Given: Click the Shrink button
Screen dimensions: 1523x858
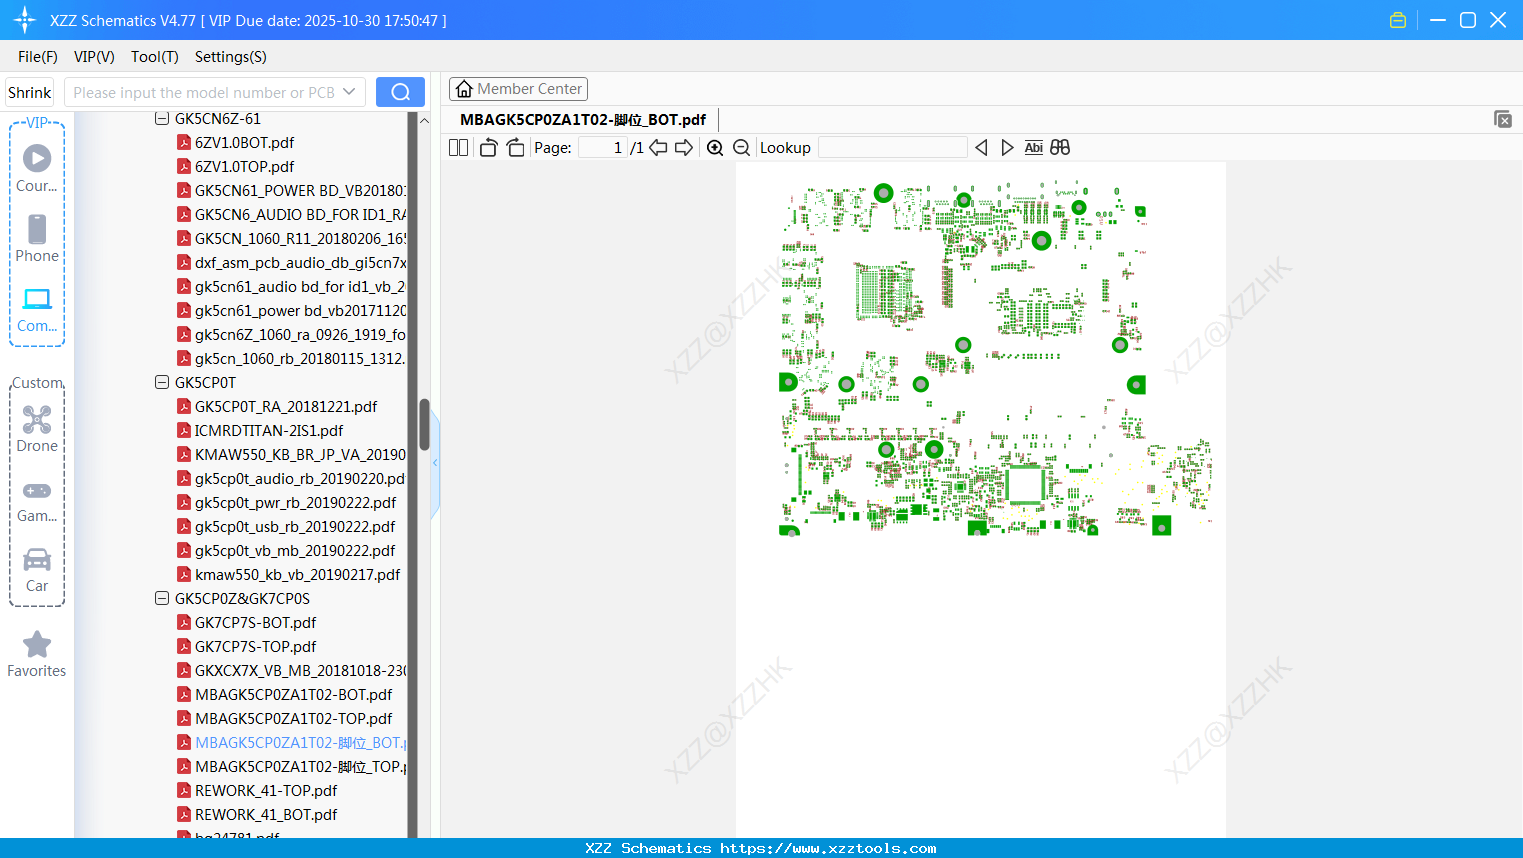Looking at the screenshot, I should point(30,92).
